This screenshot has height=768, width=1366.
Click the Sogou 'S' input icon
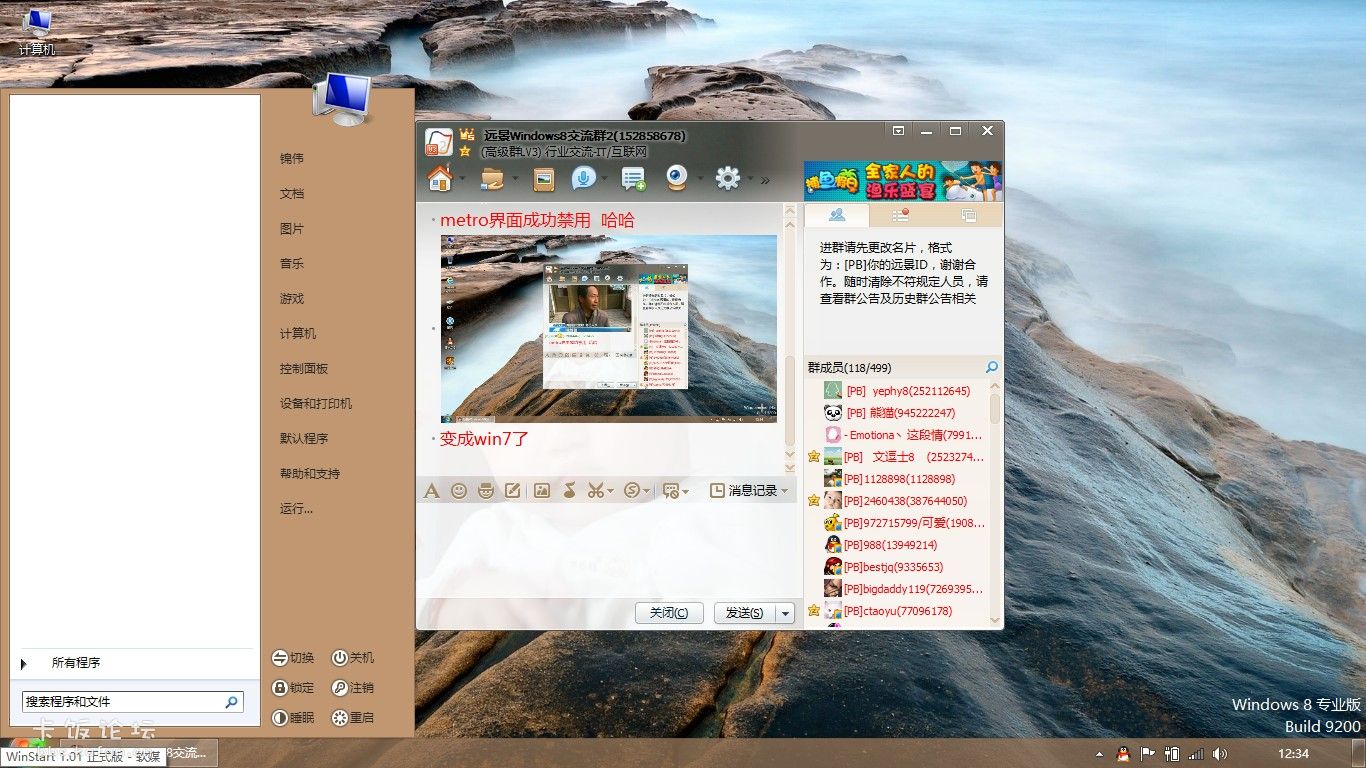[x=632, y=491]
